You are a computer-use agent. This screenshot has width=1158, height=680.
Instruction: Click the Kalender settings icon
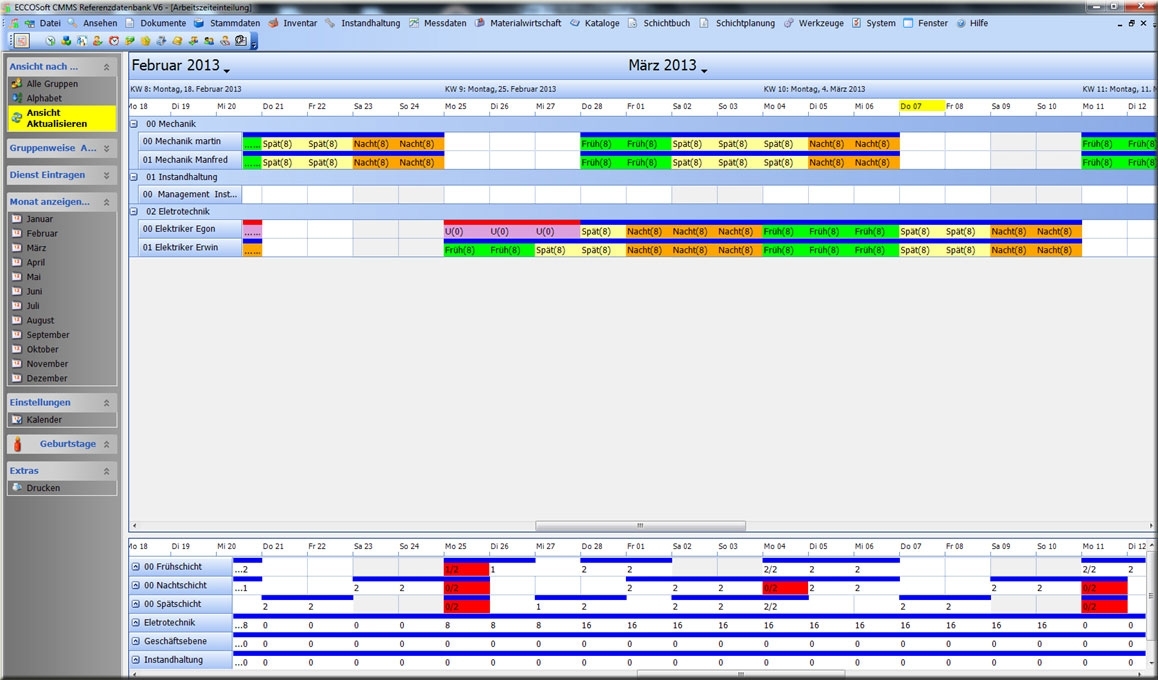tap(16, 419)
